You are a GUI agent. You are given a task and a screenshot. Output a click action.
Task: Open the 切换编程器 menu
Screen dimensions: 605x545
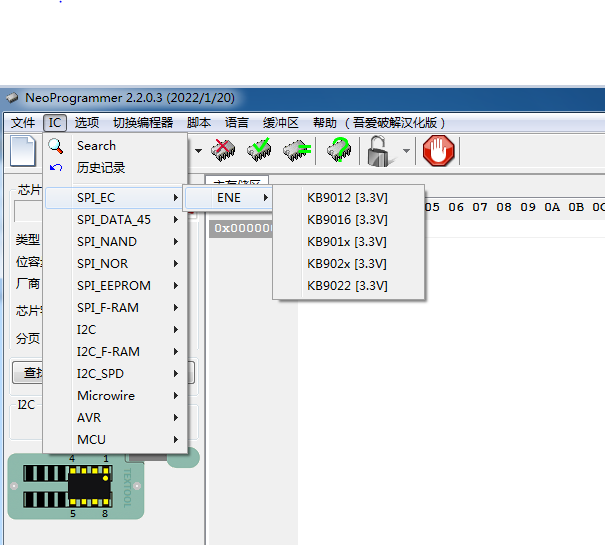pos(143,123)
